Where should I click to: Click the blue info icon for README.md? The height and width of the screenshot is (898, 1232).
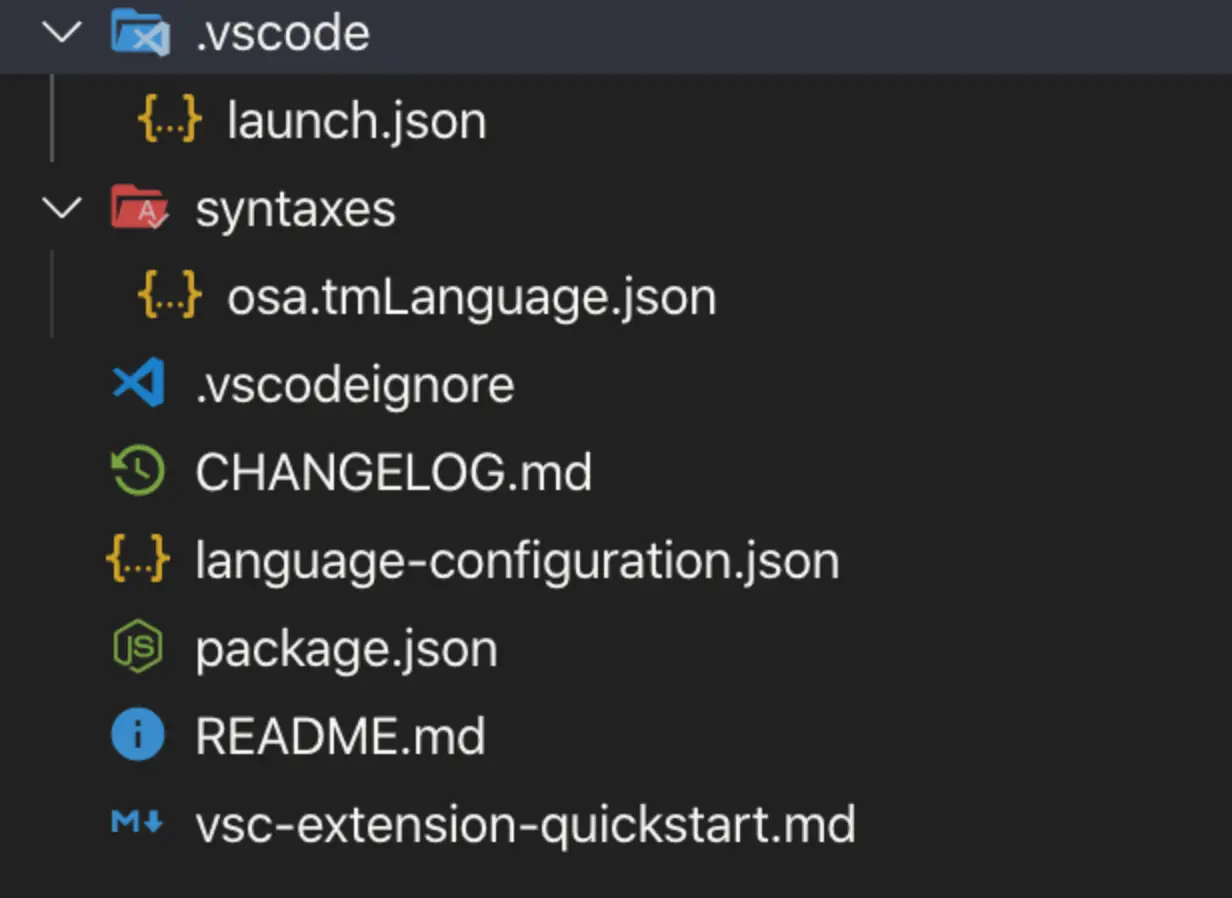point(138,736)
